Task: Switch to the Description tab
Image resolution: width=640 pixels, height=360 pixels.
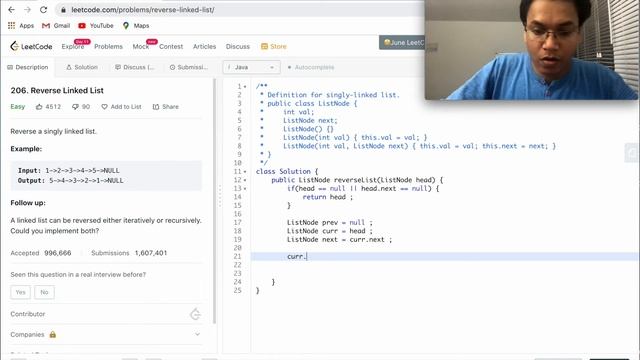Action: pos(28,67)
